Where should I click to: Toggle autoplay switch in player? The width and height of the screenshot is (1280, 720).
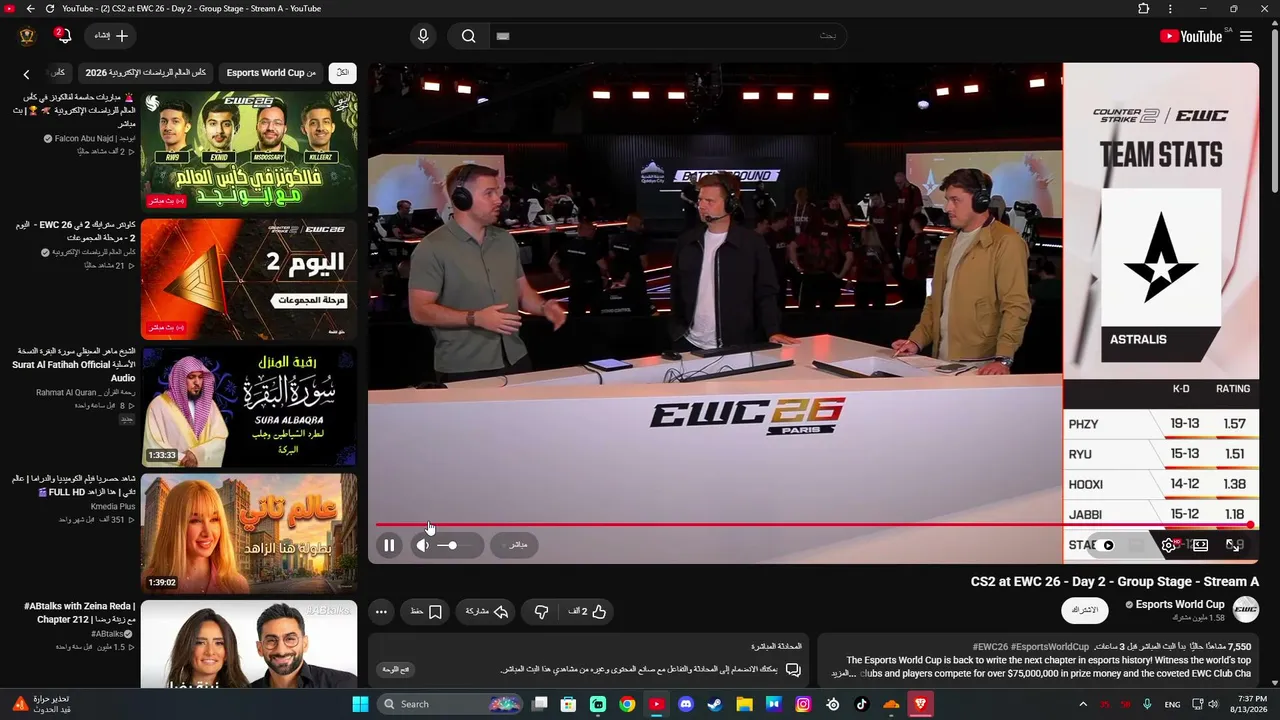pos(1105,545)
